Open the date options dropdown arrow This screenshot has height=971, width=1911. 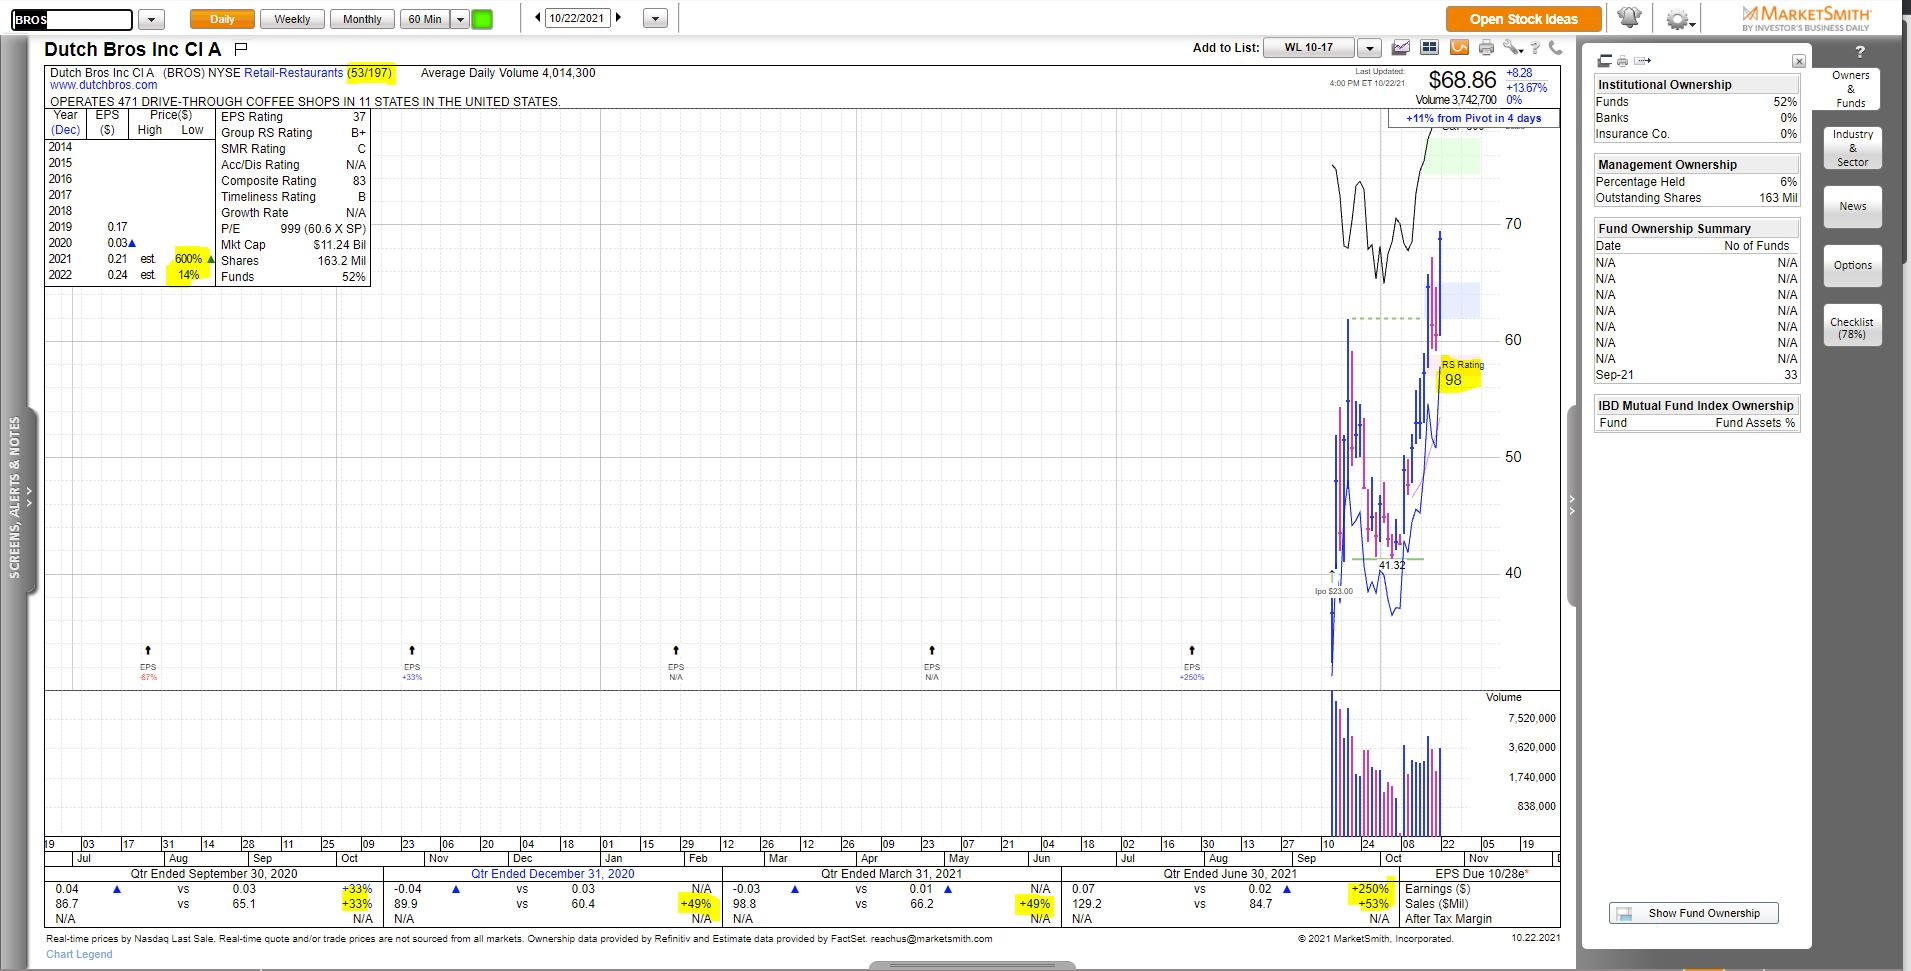point(655,19)
